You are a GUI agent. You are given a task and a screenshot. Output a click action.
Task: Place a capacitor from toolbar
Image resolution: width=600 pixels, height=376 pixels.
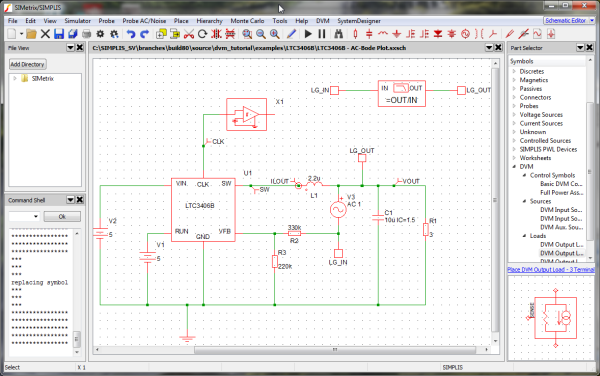coord(369,34)
